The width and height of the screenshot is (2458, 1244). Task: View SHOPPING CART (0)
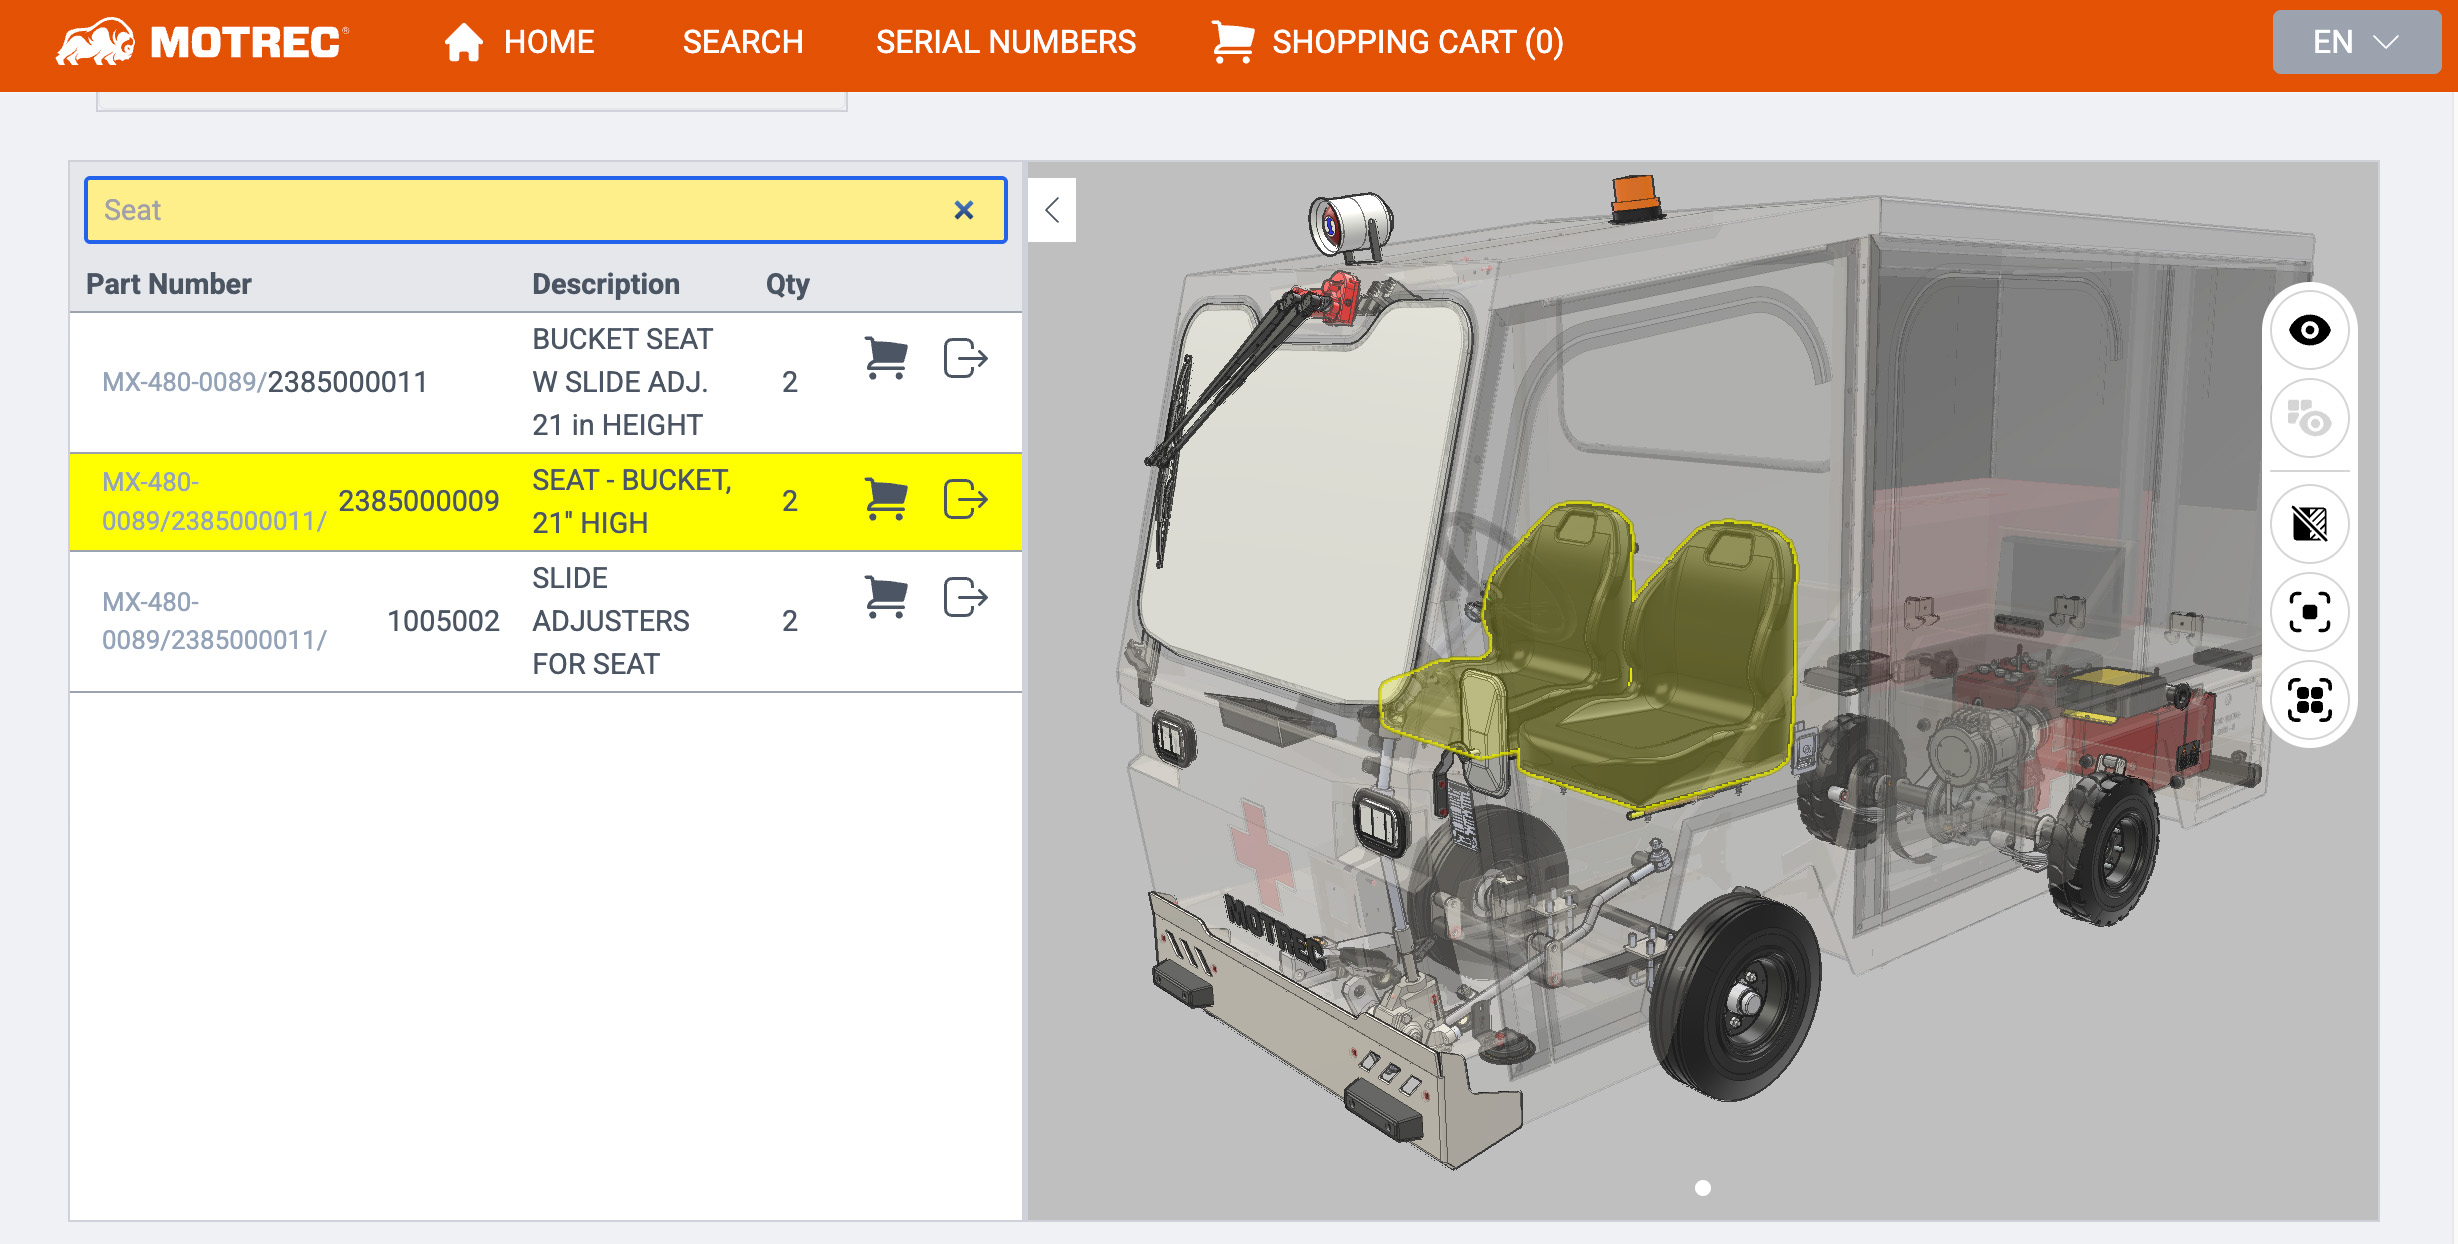(x=1388, y=42)
